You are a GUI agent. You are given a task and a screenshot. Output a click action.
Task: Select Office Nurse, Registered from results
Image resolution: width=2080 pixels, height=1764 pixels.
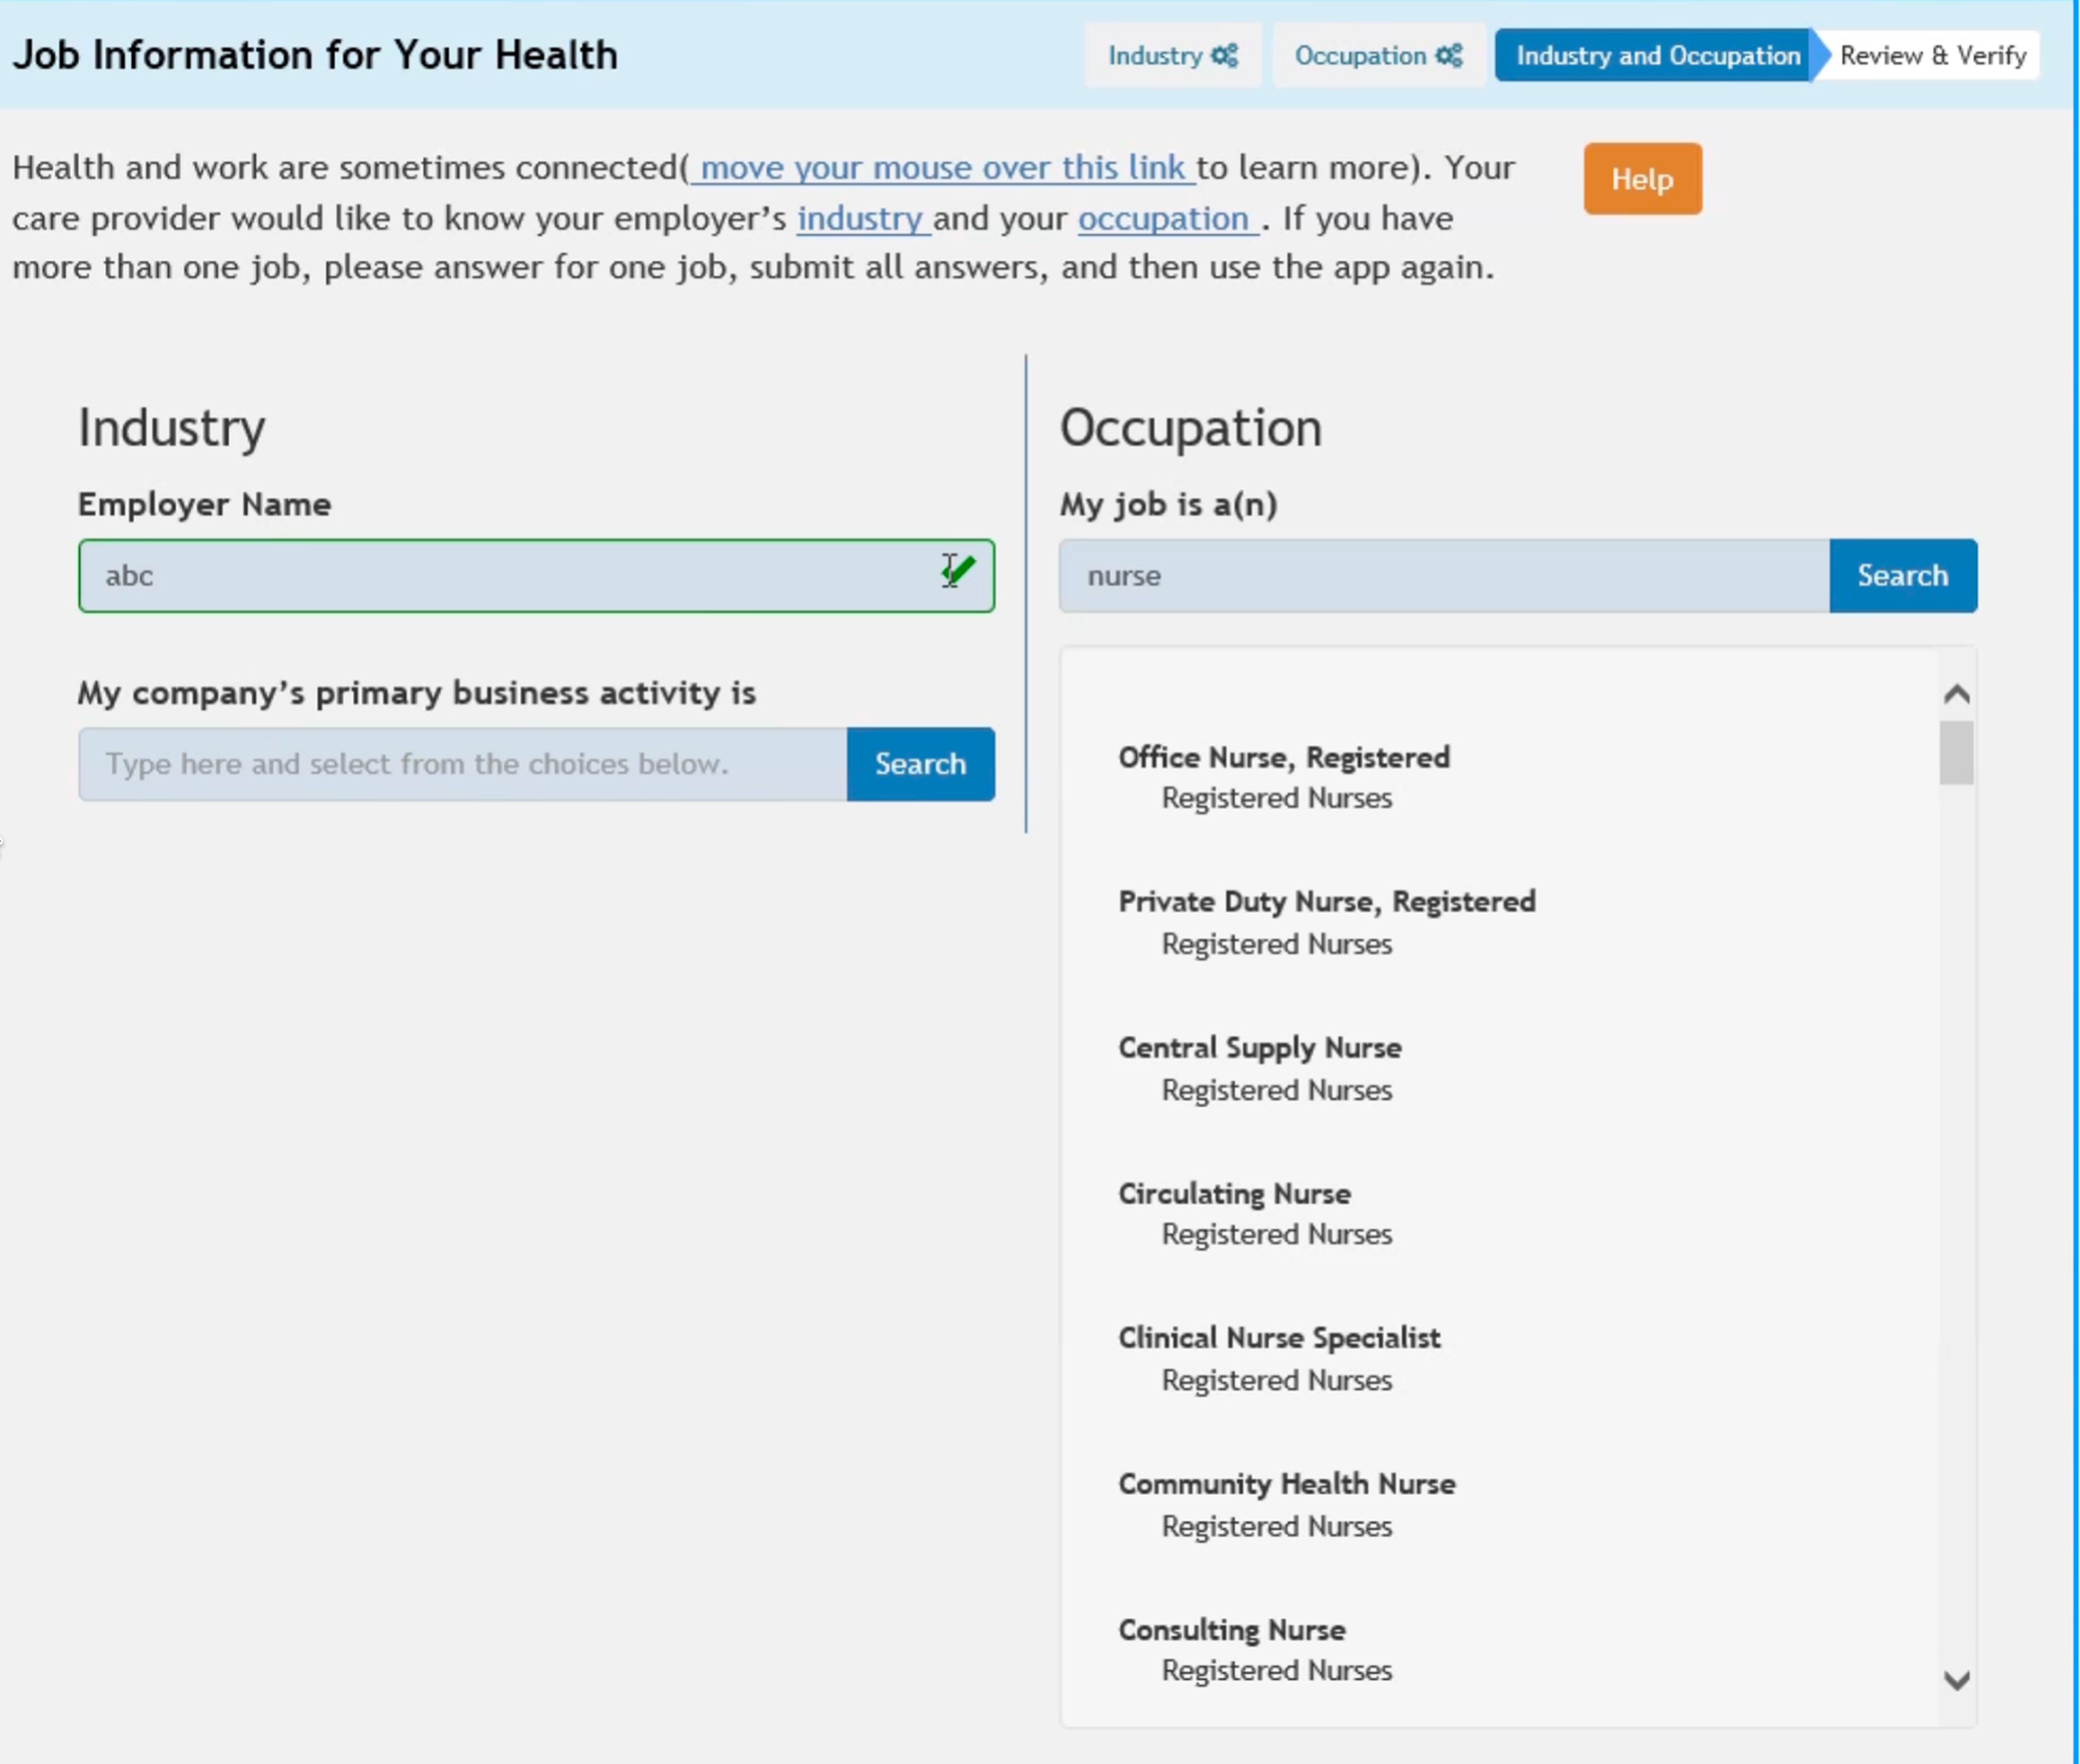[1283, 758]
